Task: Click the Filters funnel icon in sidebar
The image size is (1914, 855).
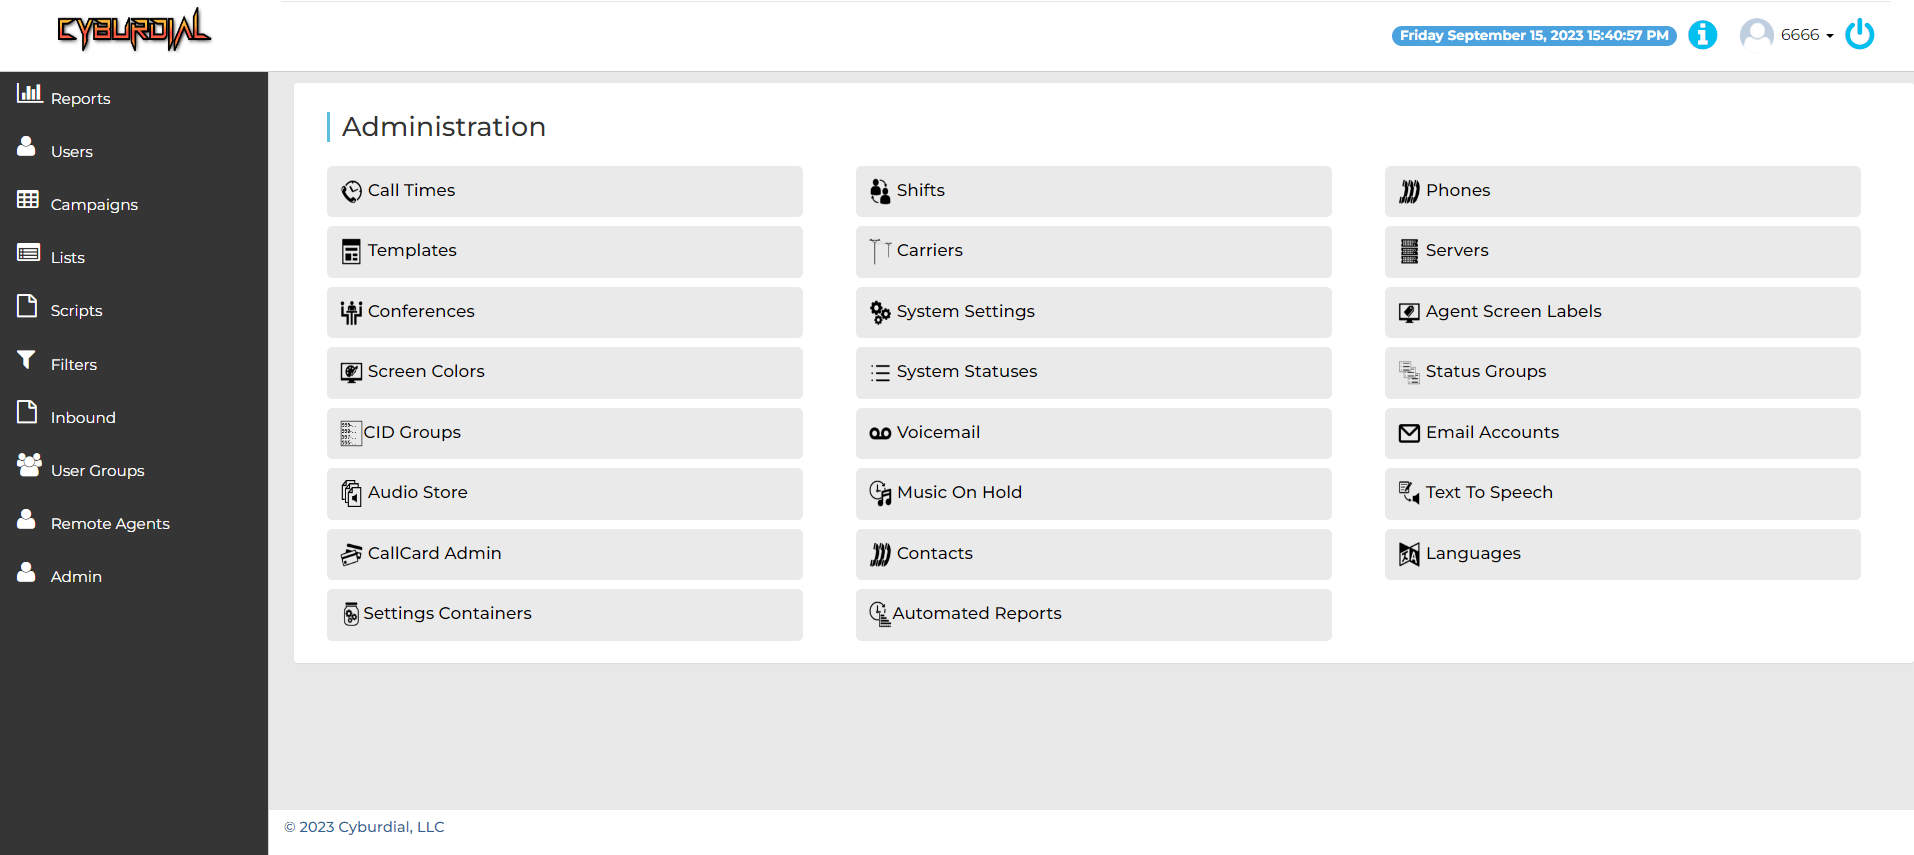Action: click(27, 360)
